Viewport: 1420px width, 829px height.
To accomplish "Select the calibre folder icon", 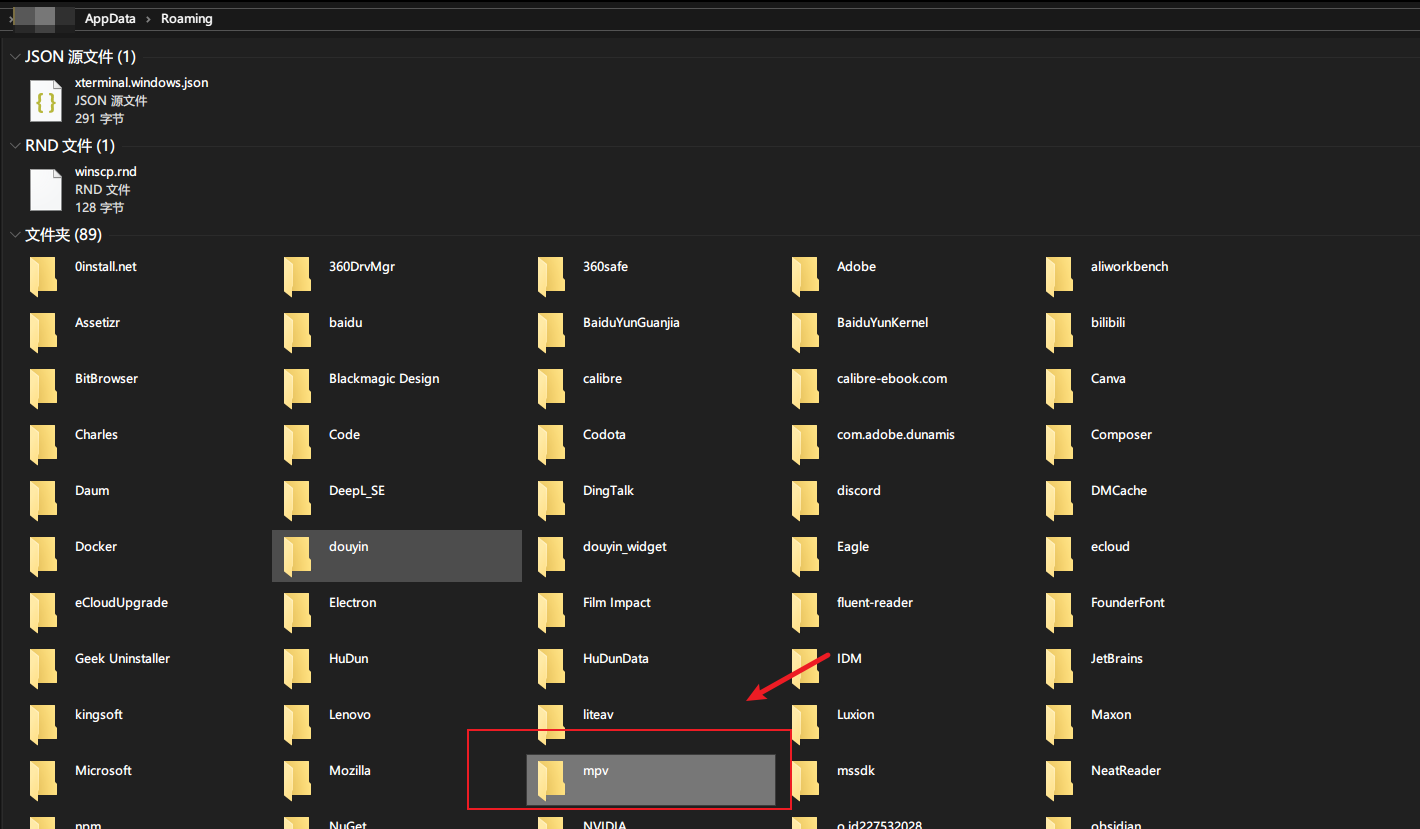I will click(x=551, y=389).
